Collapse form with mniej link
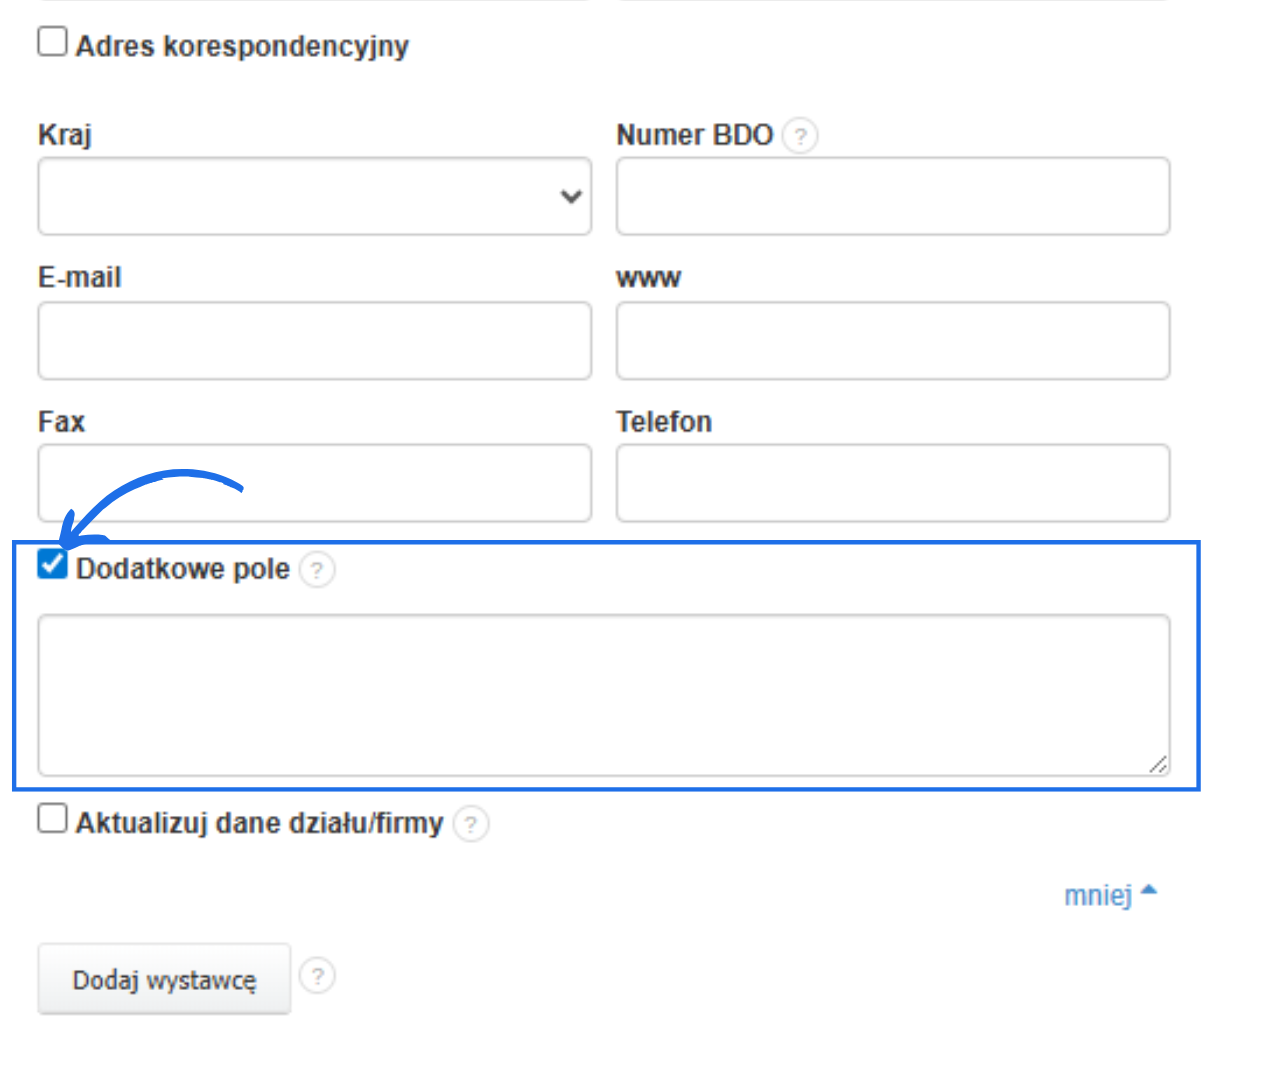1286x1080 pixels. coord(1097,895)
